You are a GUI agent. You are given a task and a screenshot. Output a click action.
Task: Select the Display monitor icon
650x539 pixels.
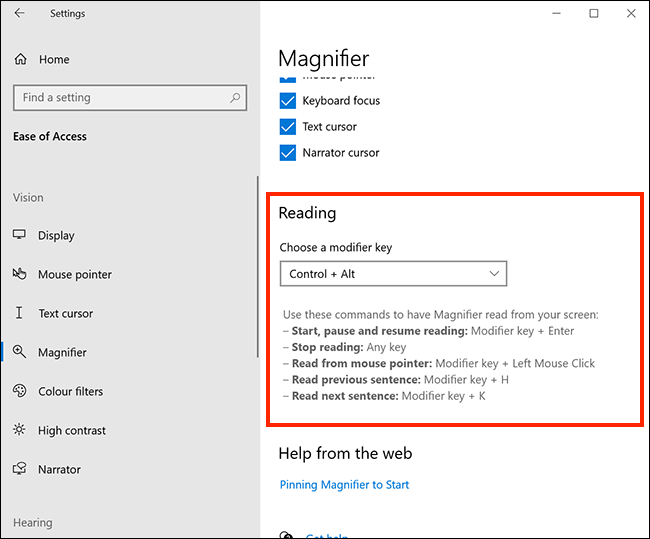point(19,235)
